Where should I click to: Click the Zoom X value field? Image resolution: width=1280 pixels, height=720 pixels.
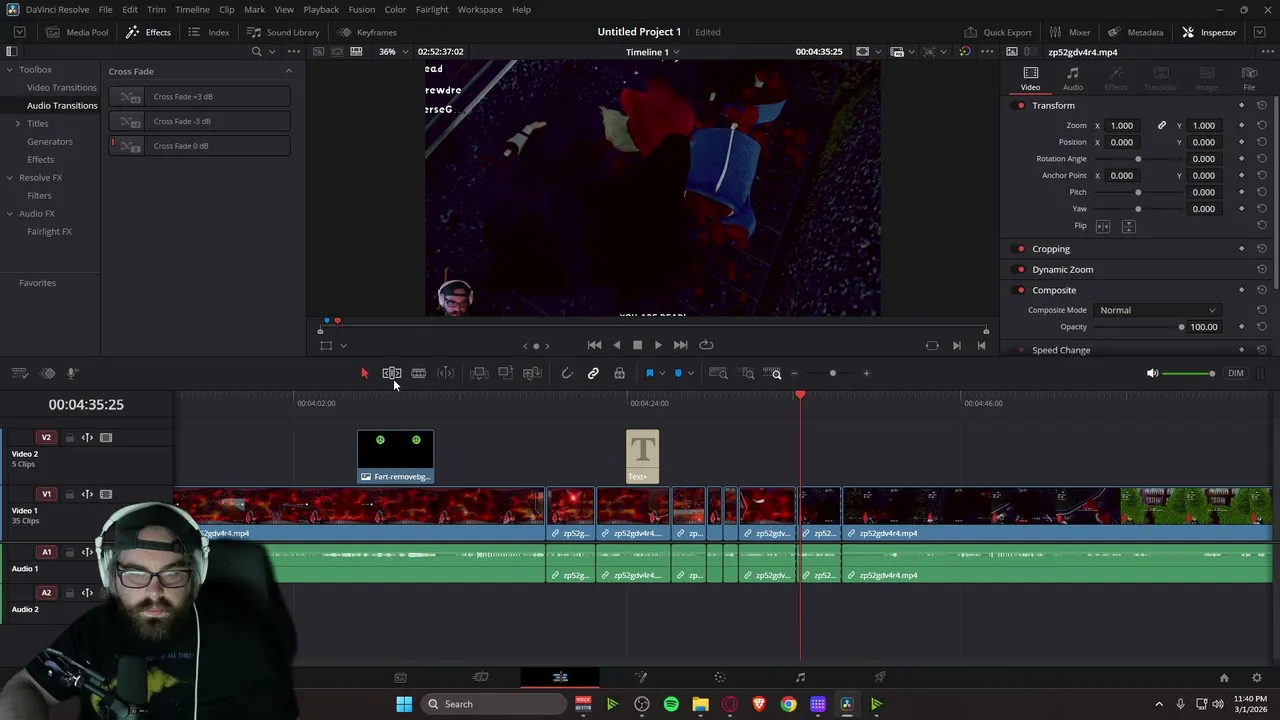[x=1122, y=126]
